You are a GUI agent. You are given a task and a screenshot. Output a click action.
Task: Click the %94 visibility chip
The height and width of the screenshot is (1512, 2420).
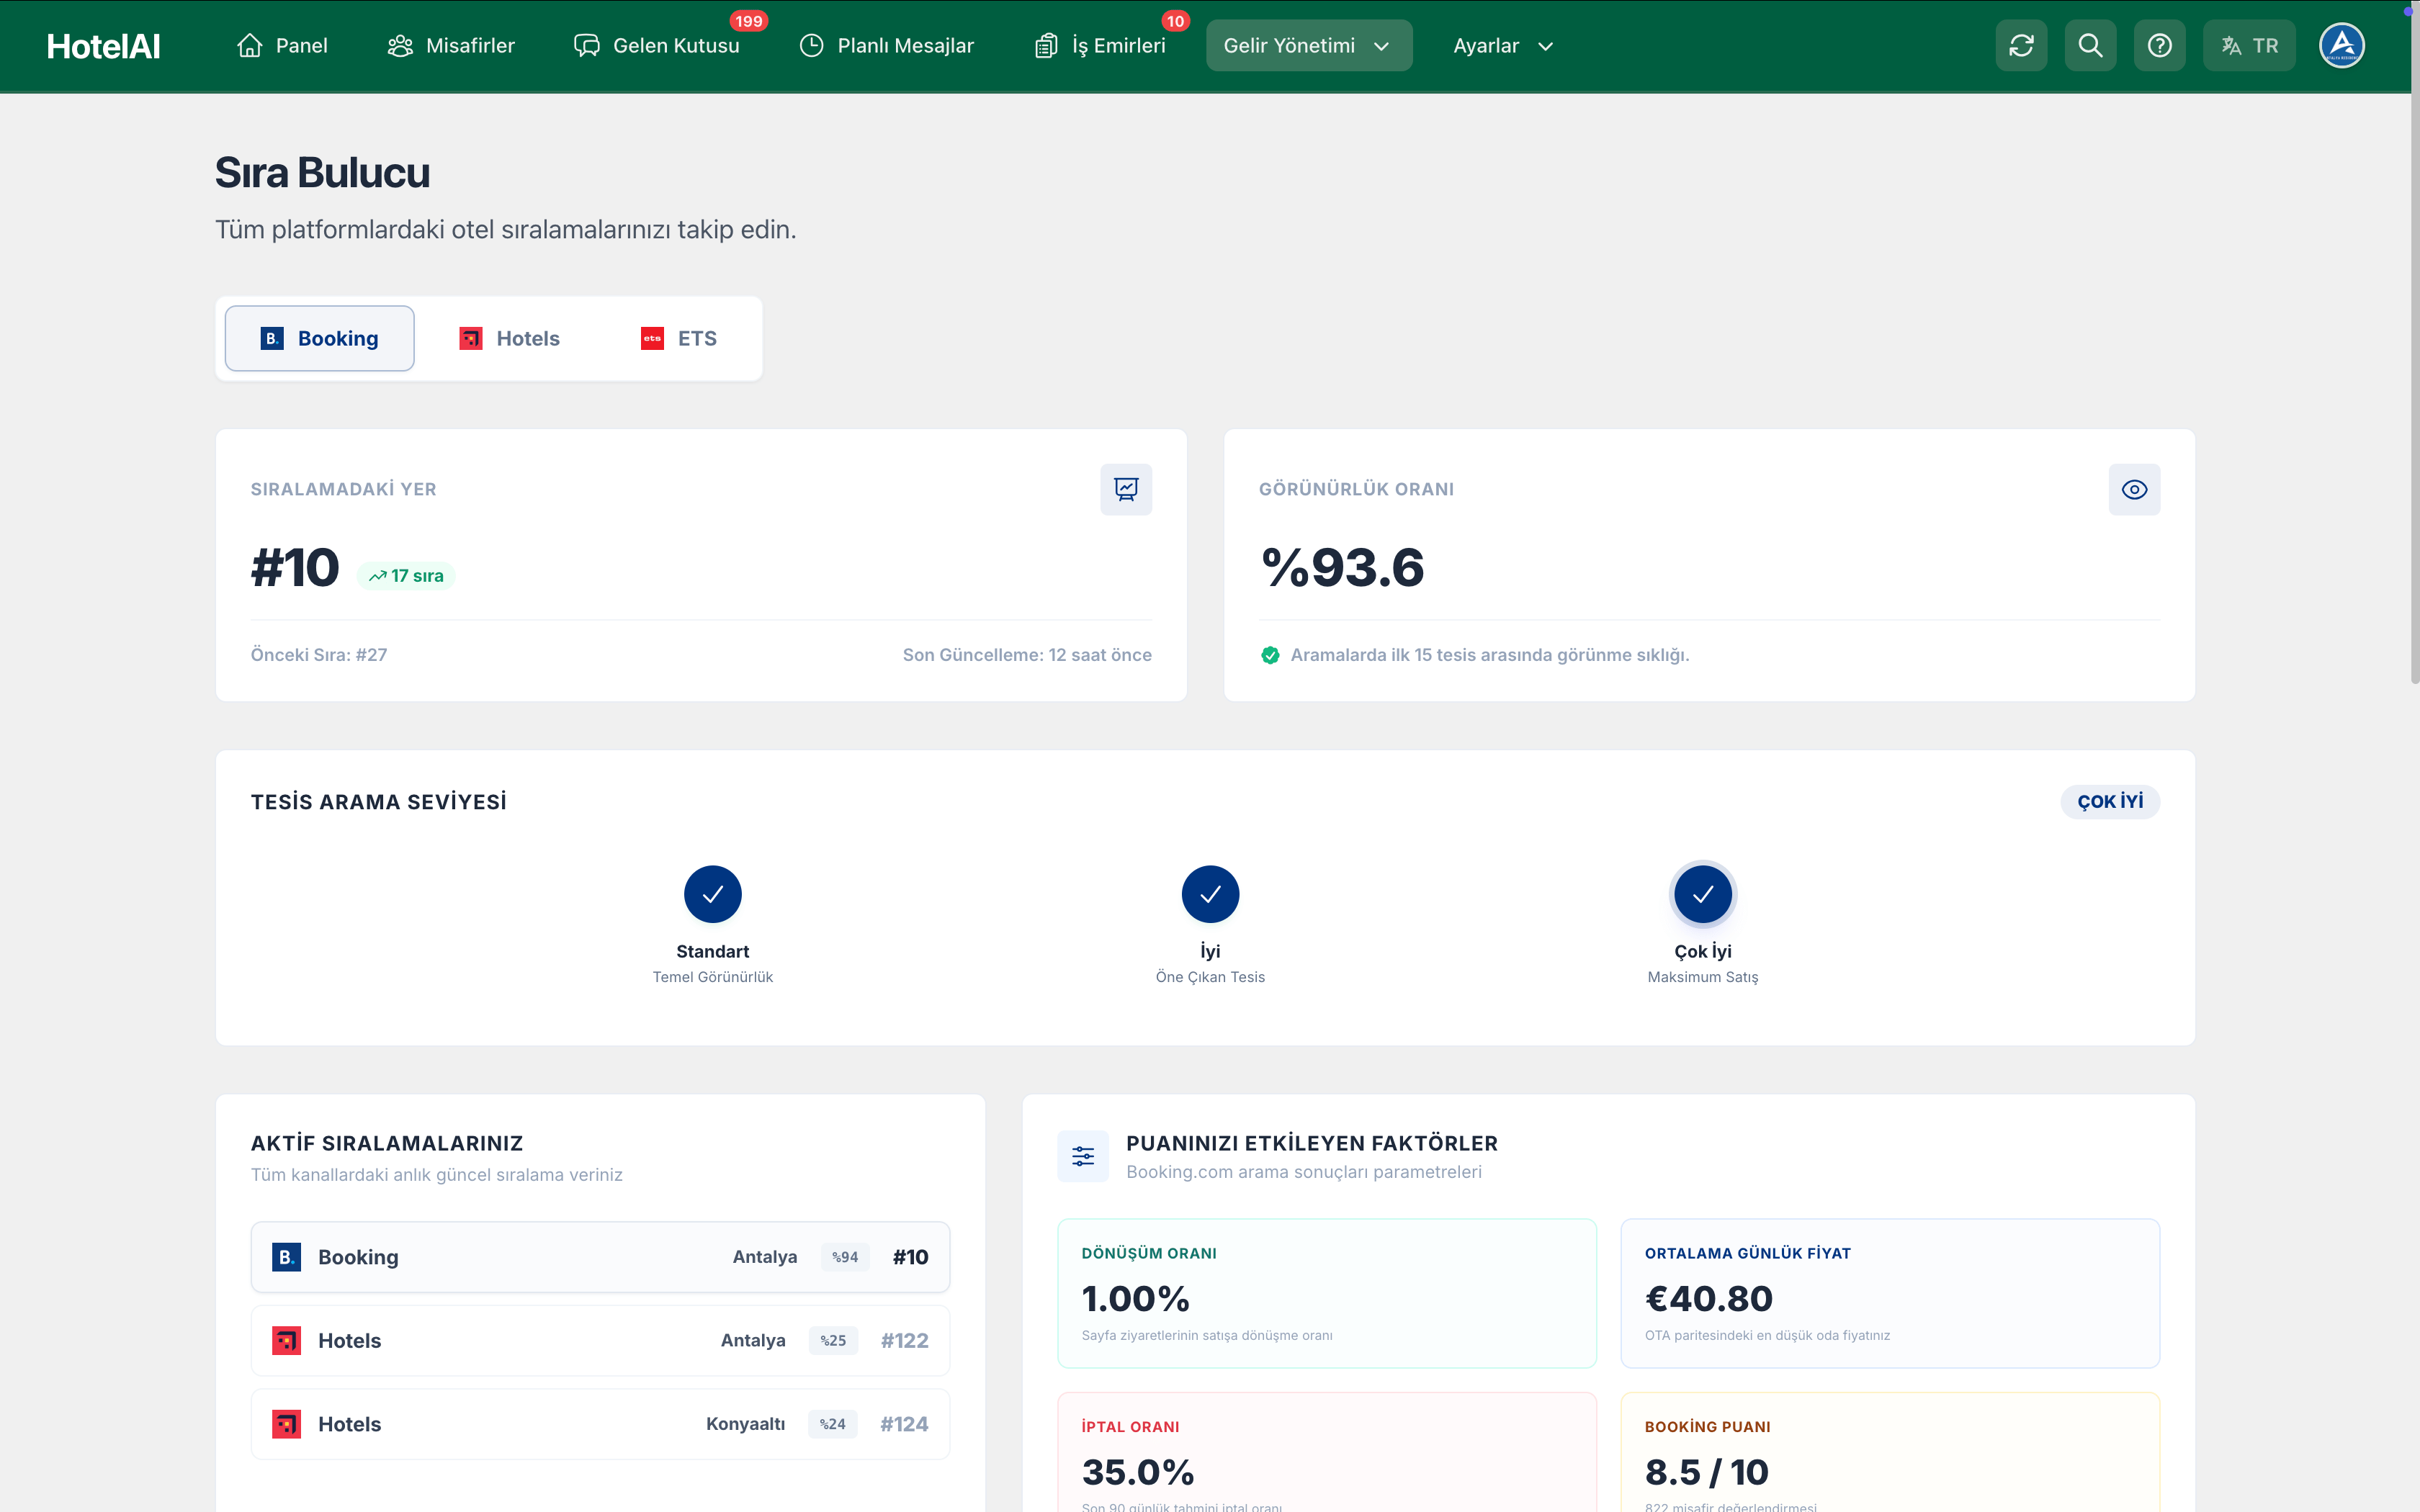pyautogui.click(x=845, y=1257)
